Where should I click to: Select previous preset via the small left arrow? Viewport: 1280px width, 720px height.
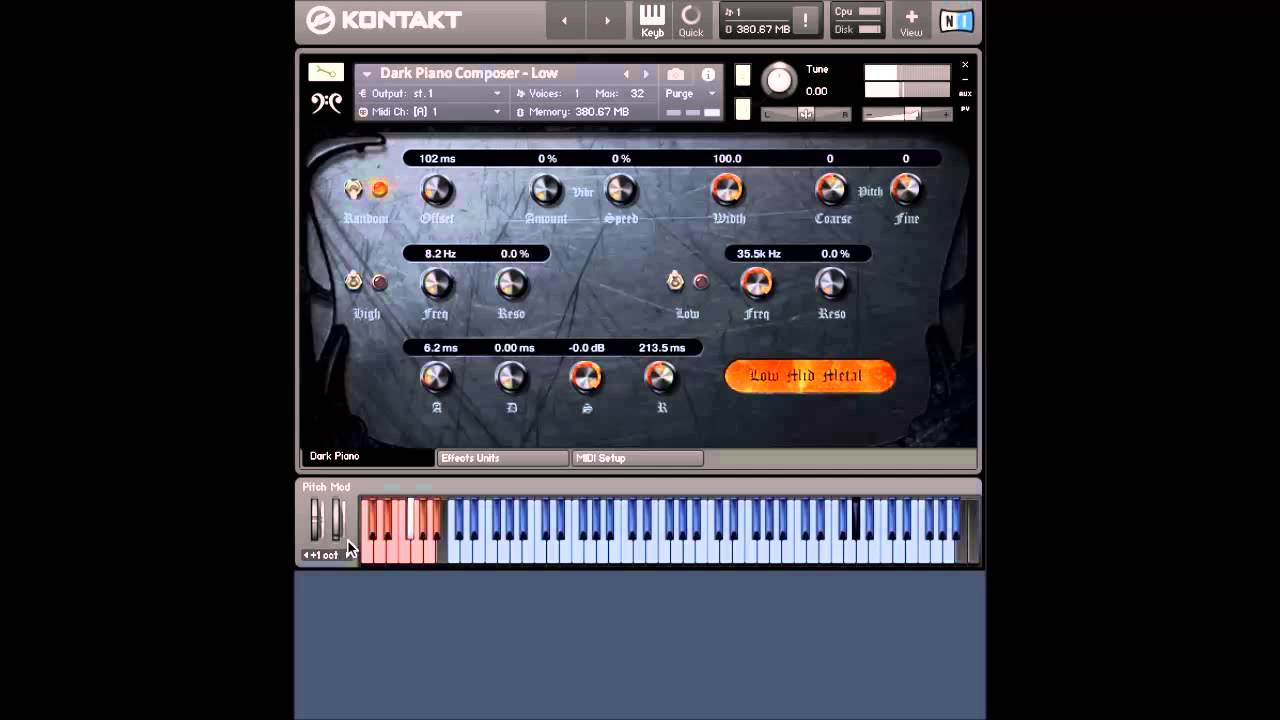(627, 74)
